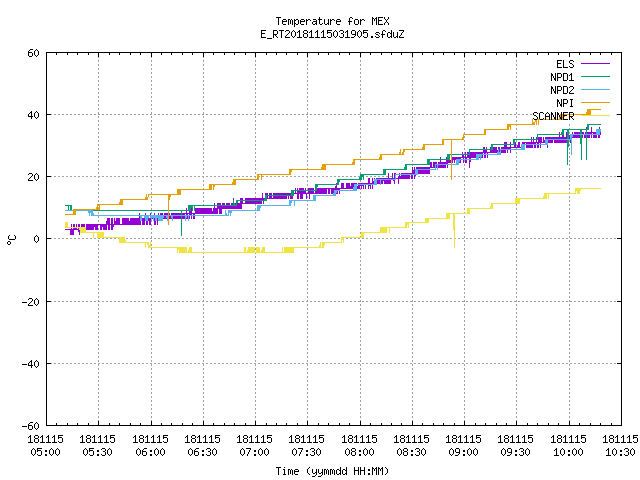Screen dimensions: 640x480
Task: Click the purple ELS legend line sample
Action: tap(595, 64)
